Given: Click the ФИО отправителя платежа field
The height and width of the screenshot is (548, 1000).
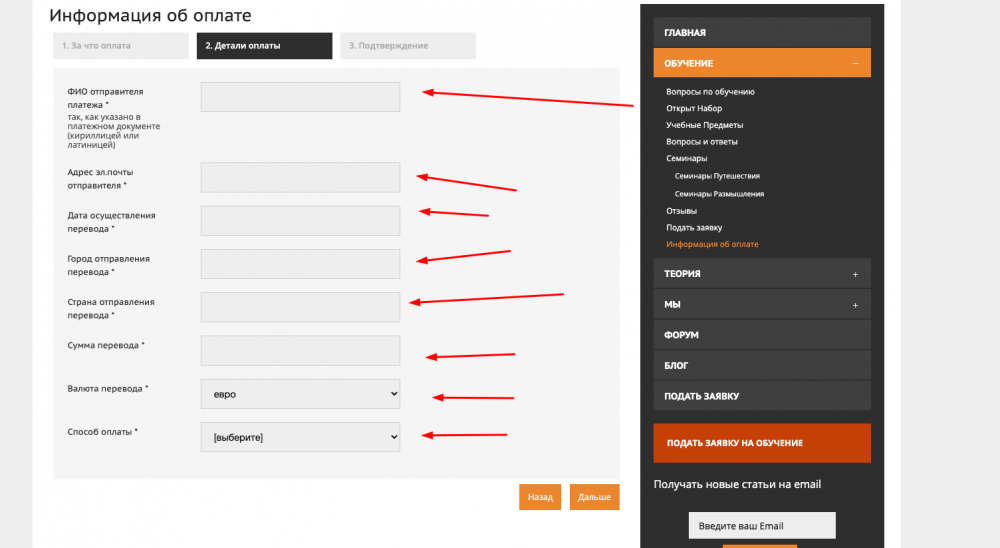Looking at the screenshot, I should click(300, 97).
